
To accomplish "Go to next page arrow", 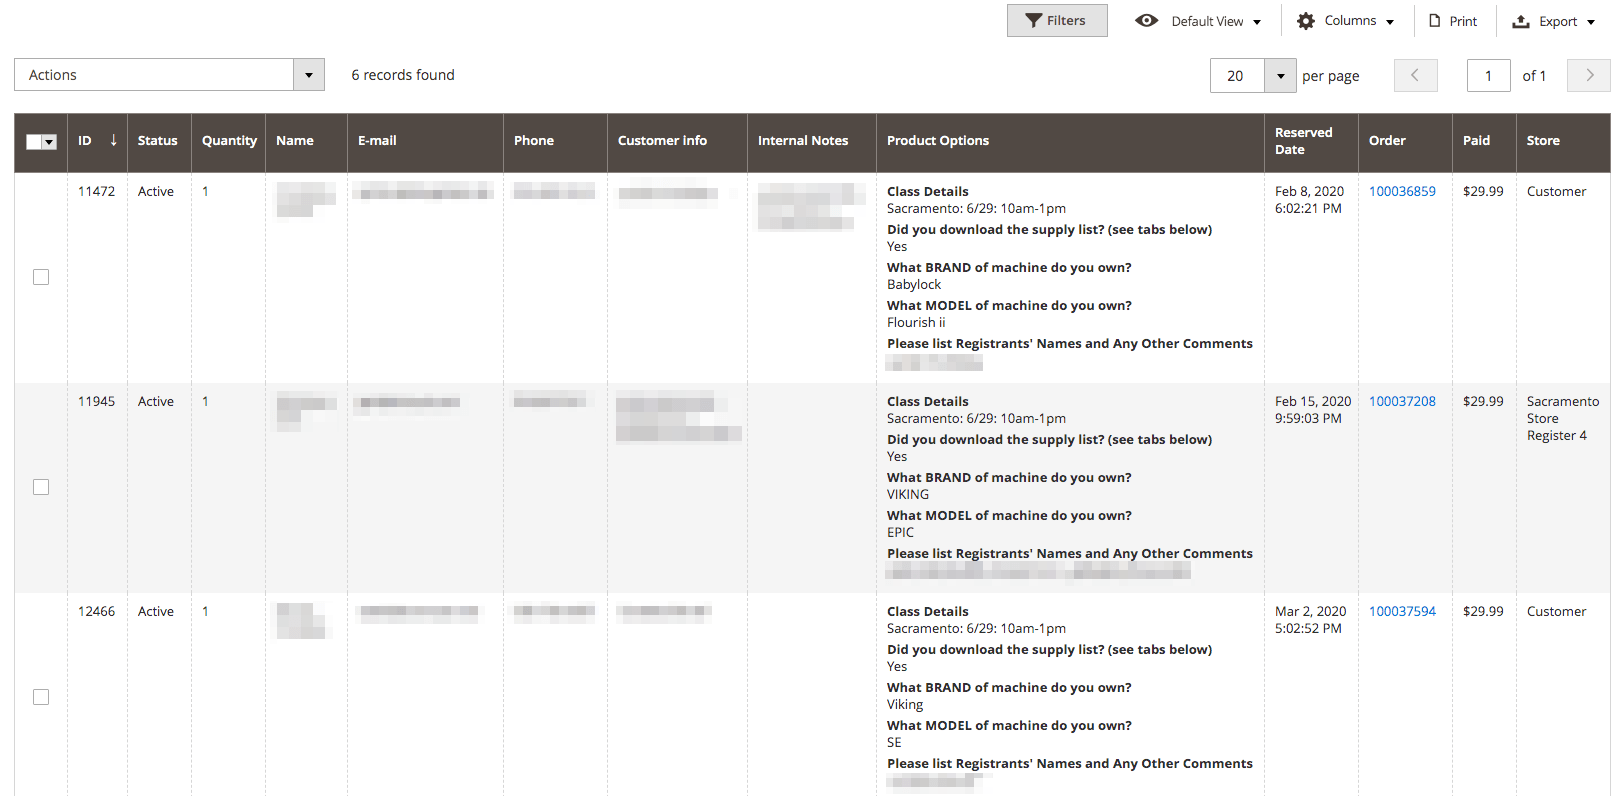I will [1588, 75].
